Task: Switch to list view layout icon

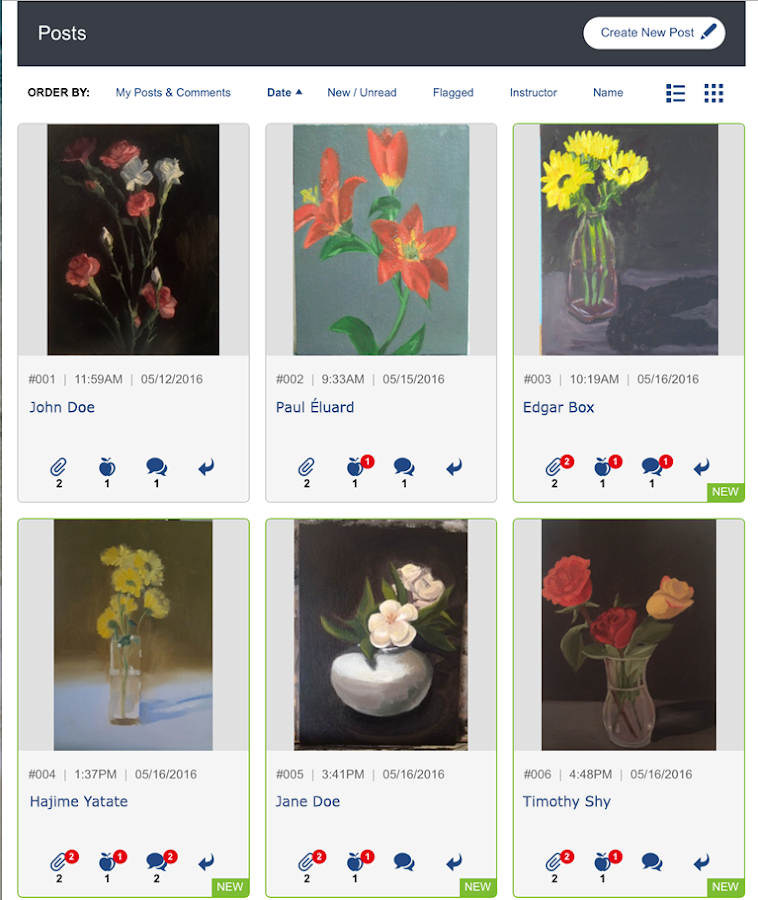Action: pos(675,93)
